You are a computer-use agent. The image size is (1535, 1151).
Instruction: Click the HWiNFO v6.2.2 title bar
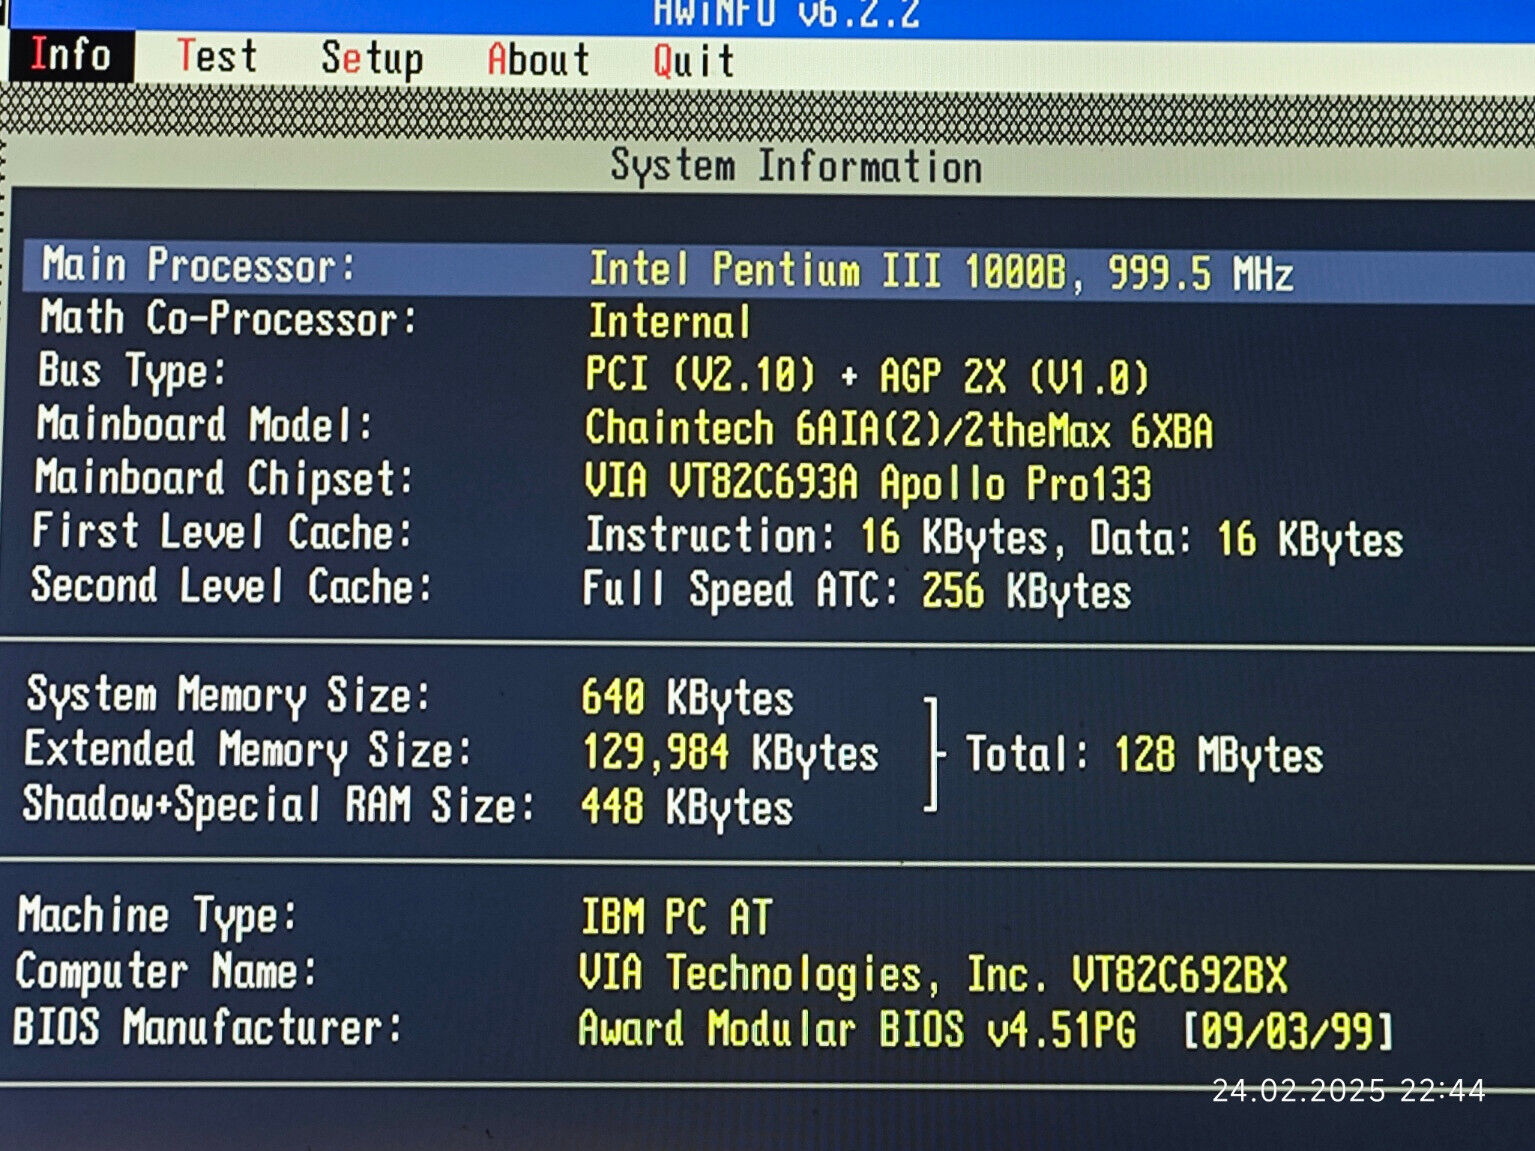click(786, 14)
